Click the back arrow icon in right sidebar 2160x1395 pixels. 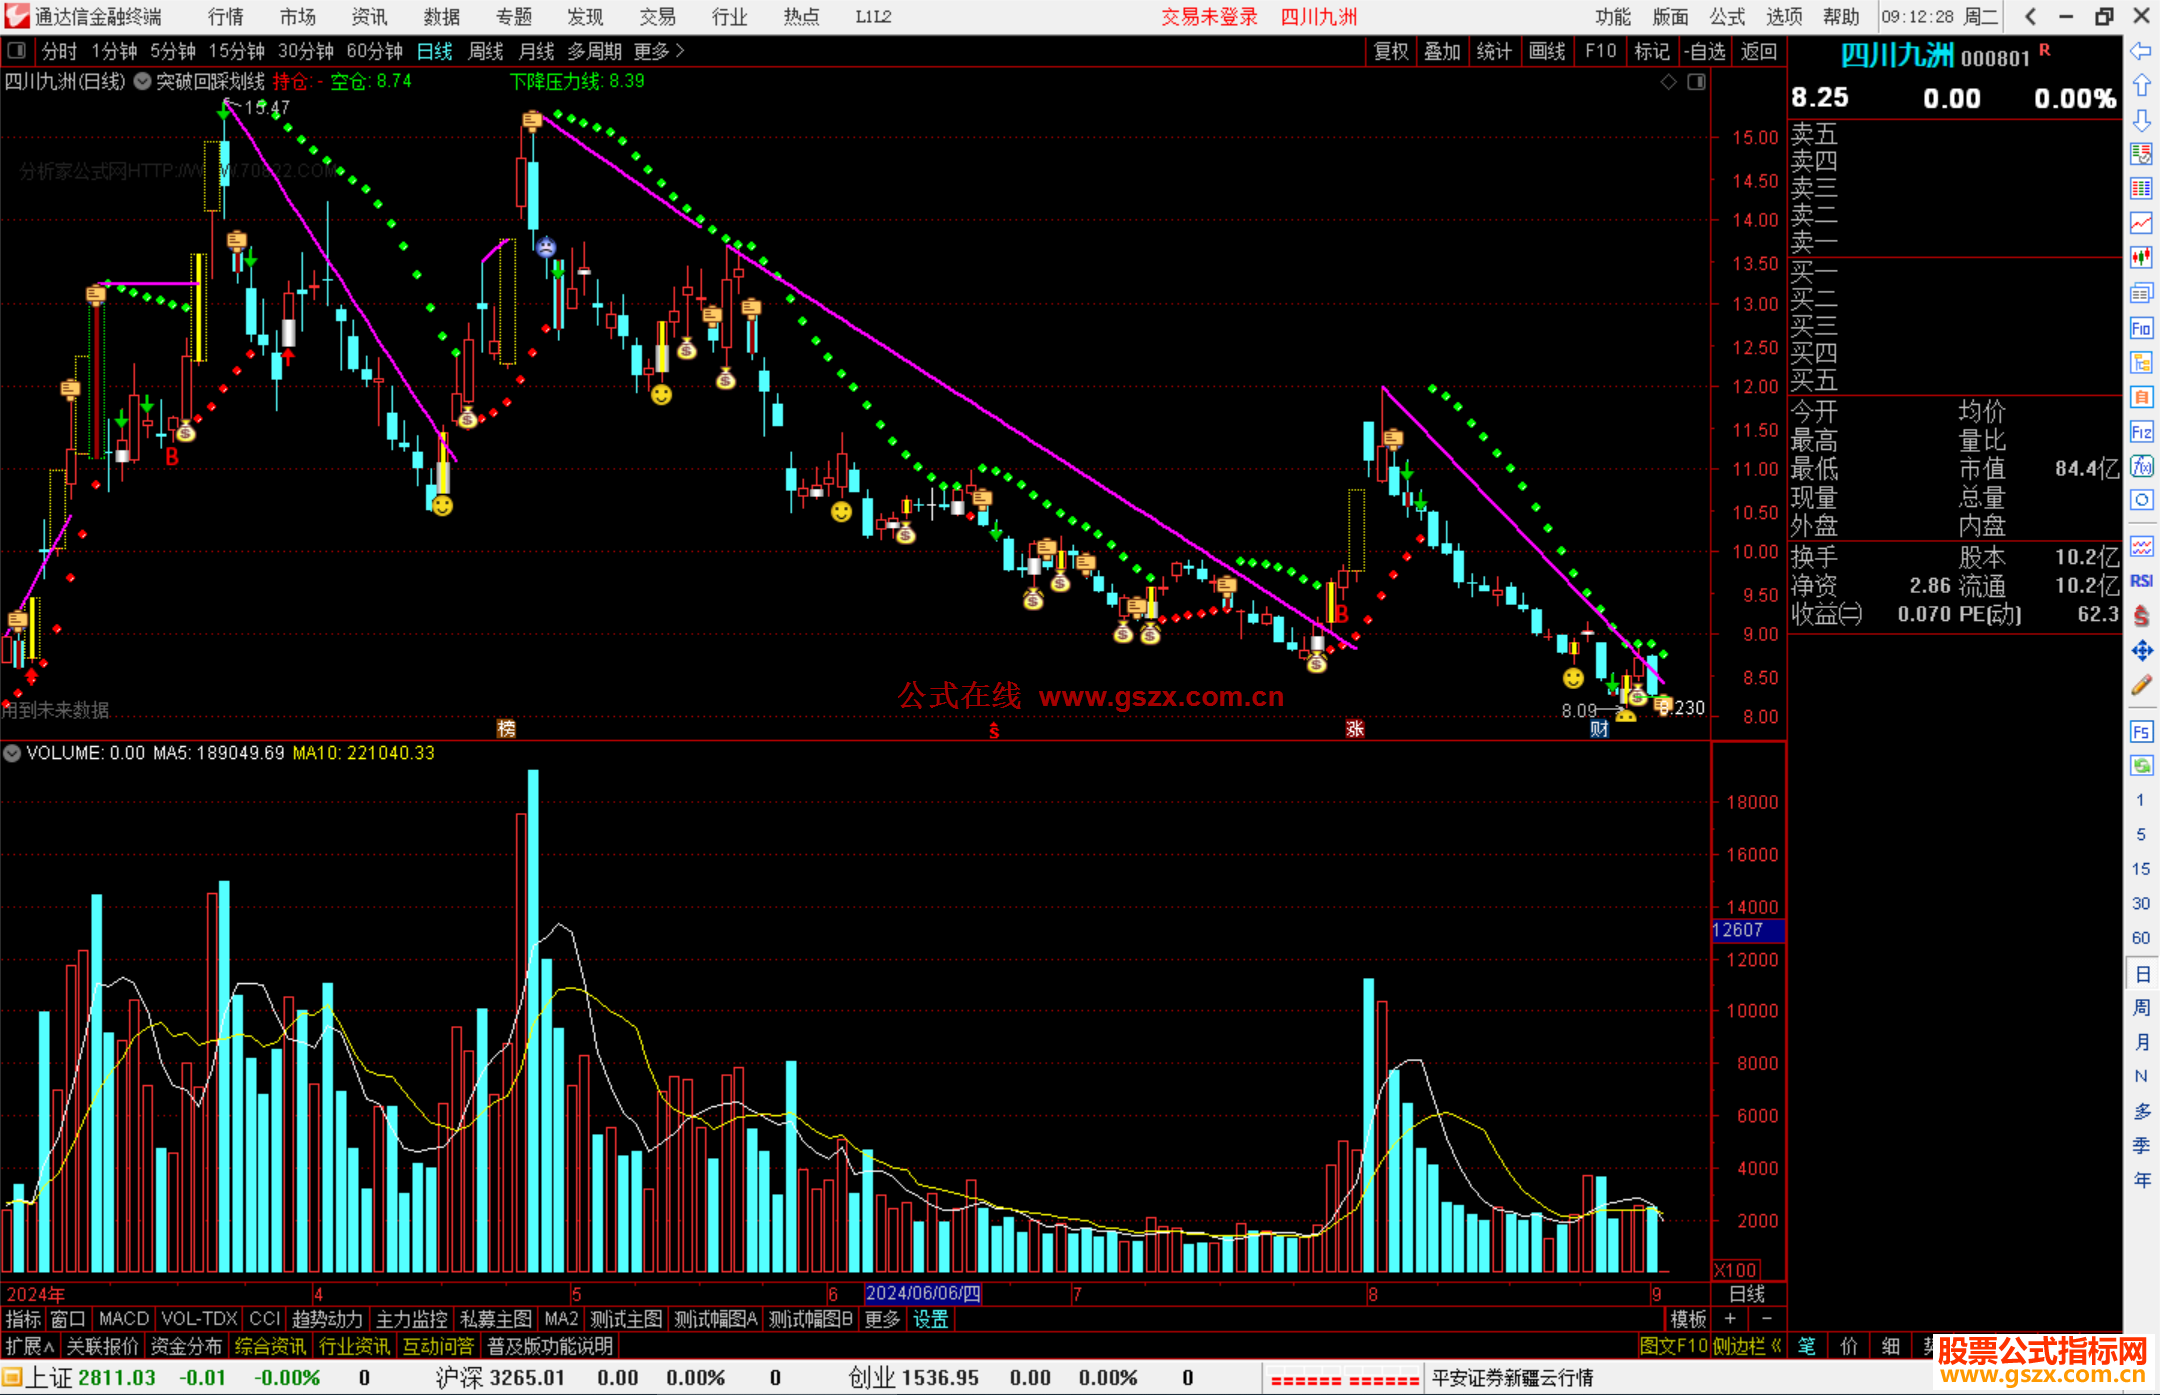tap(2141, 51)
